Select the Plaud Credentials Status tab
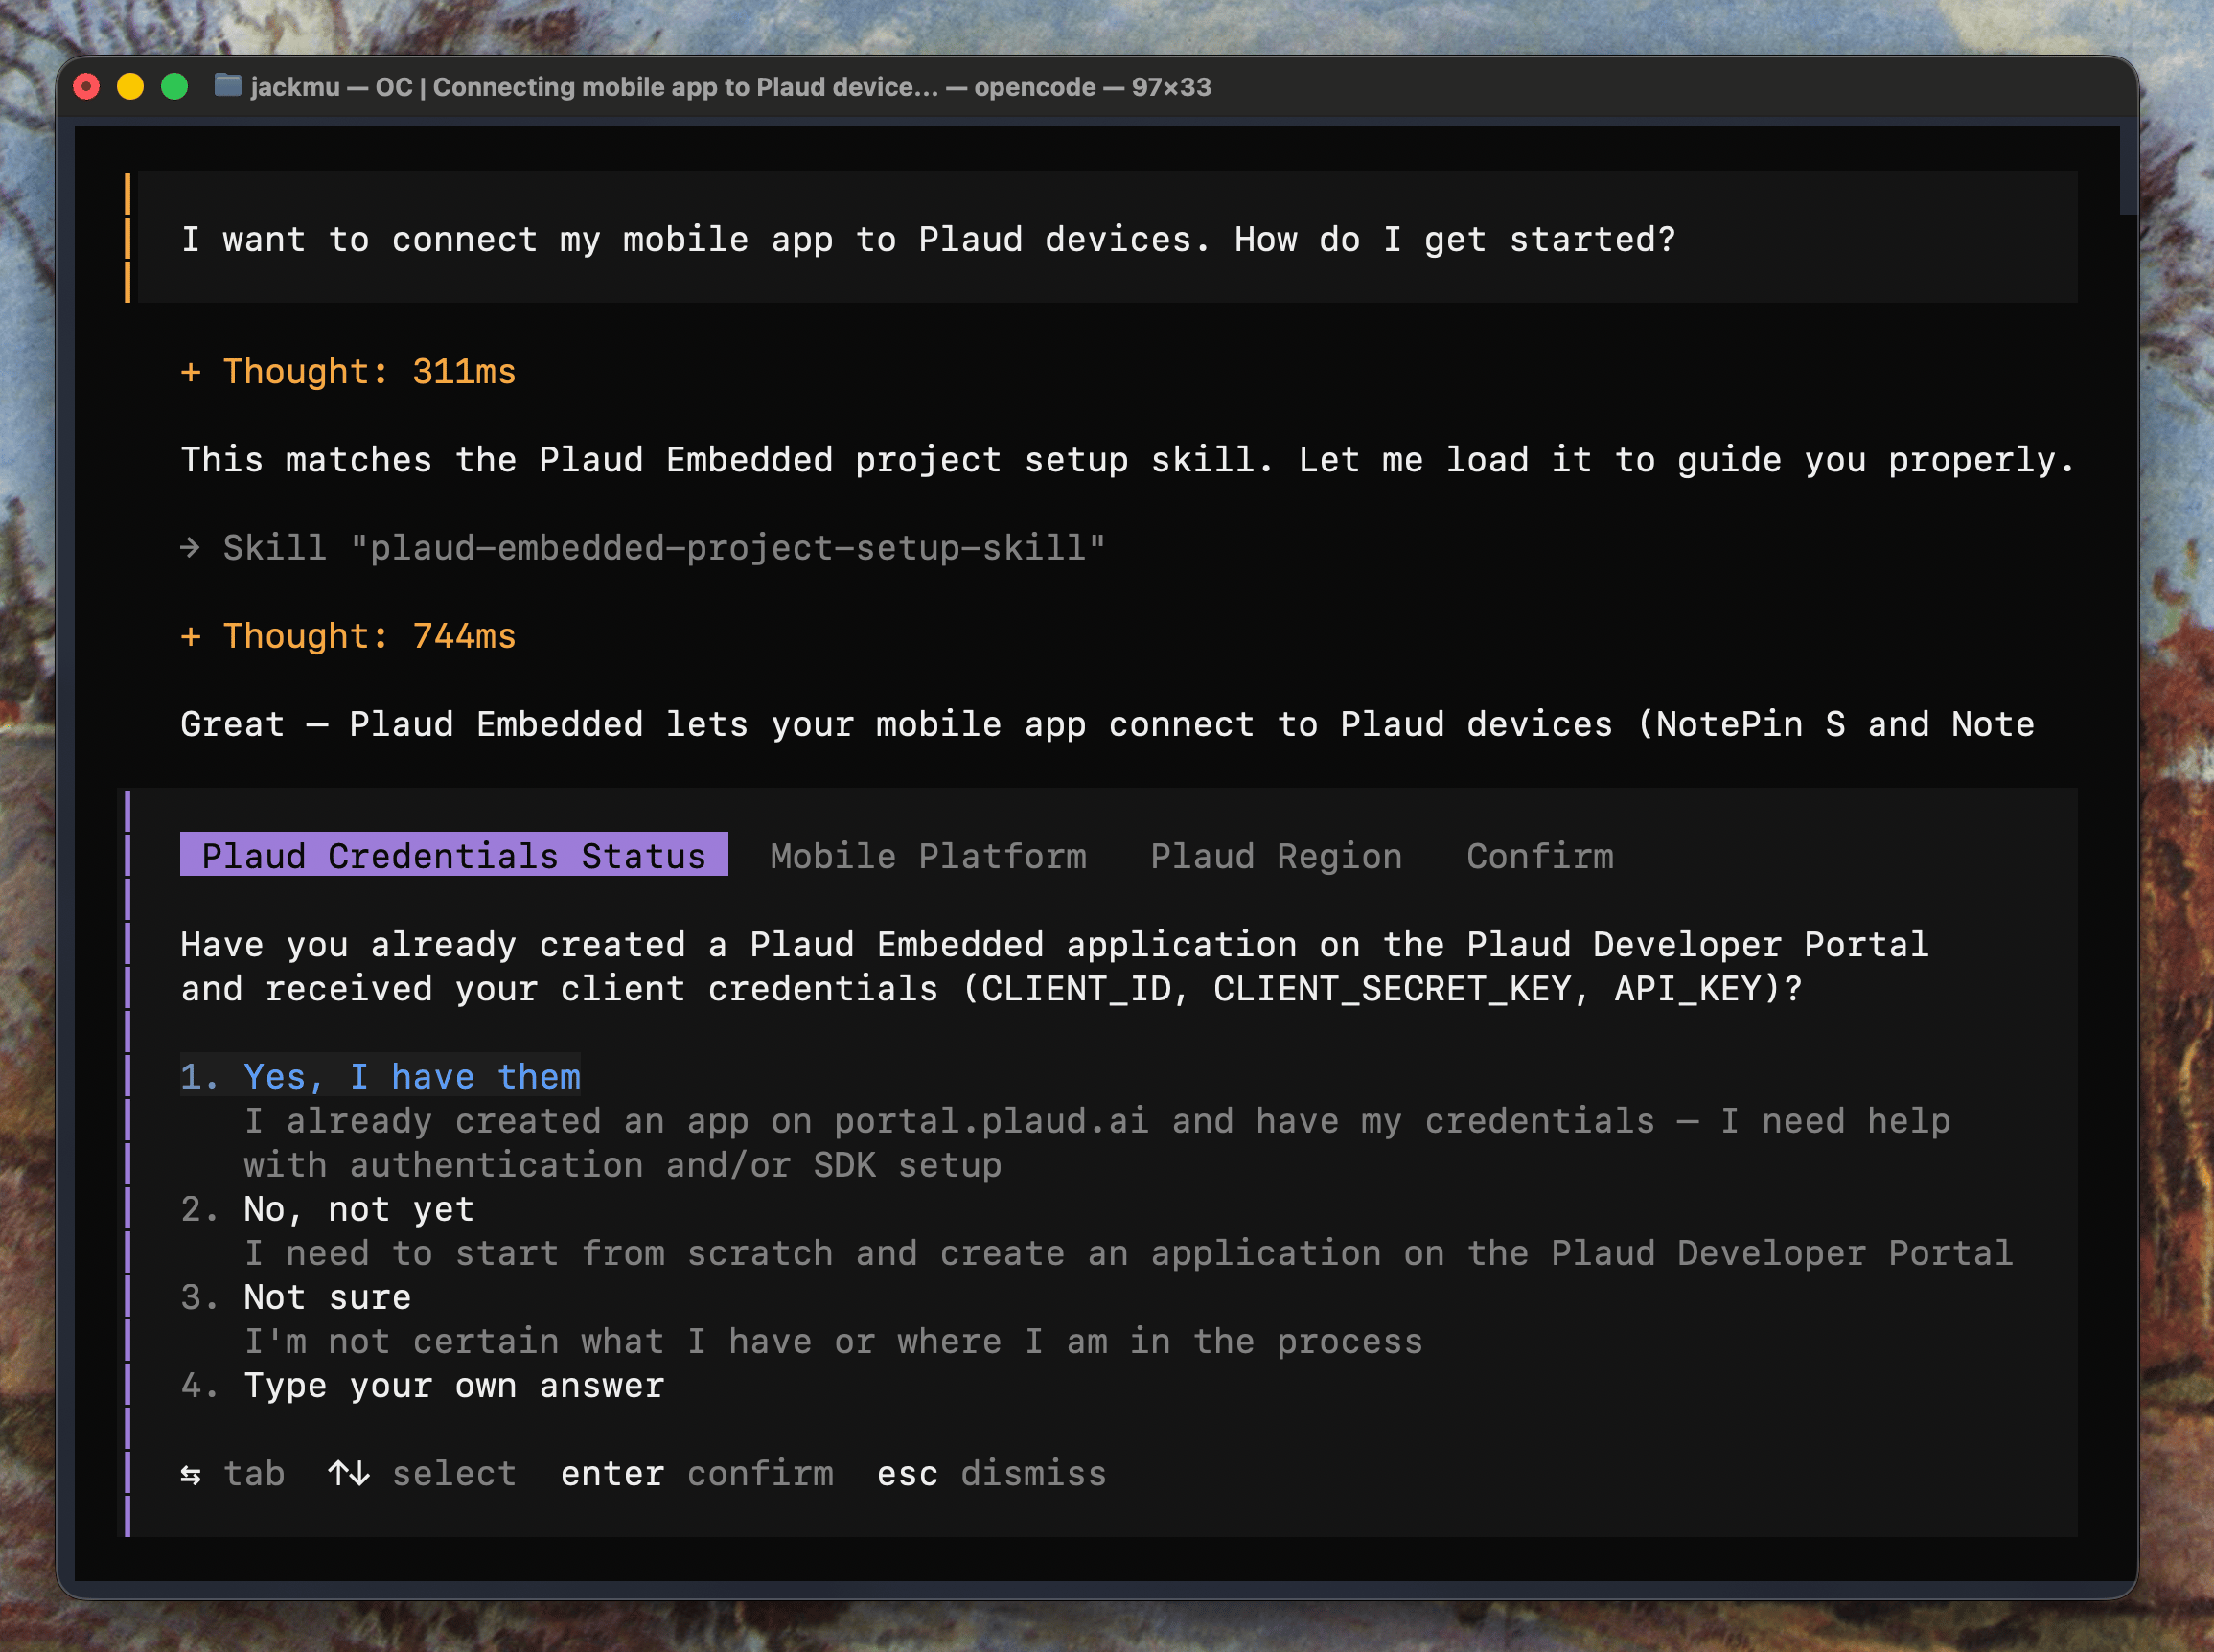Image resolution: width=2214 pixels, height=1652 pixels. point(453,855)
